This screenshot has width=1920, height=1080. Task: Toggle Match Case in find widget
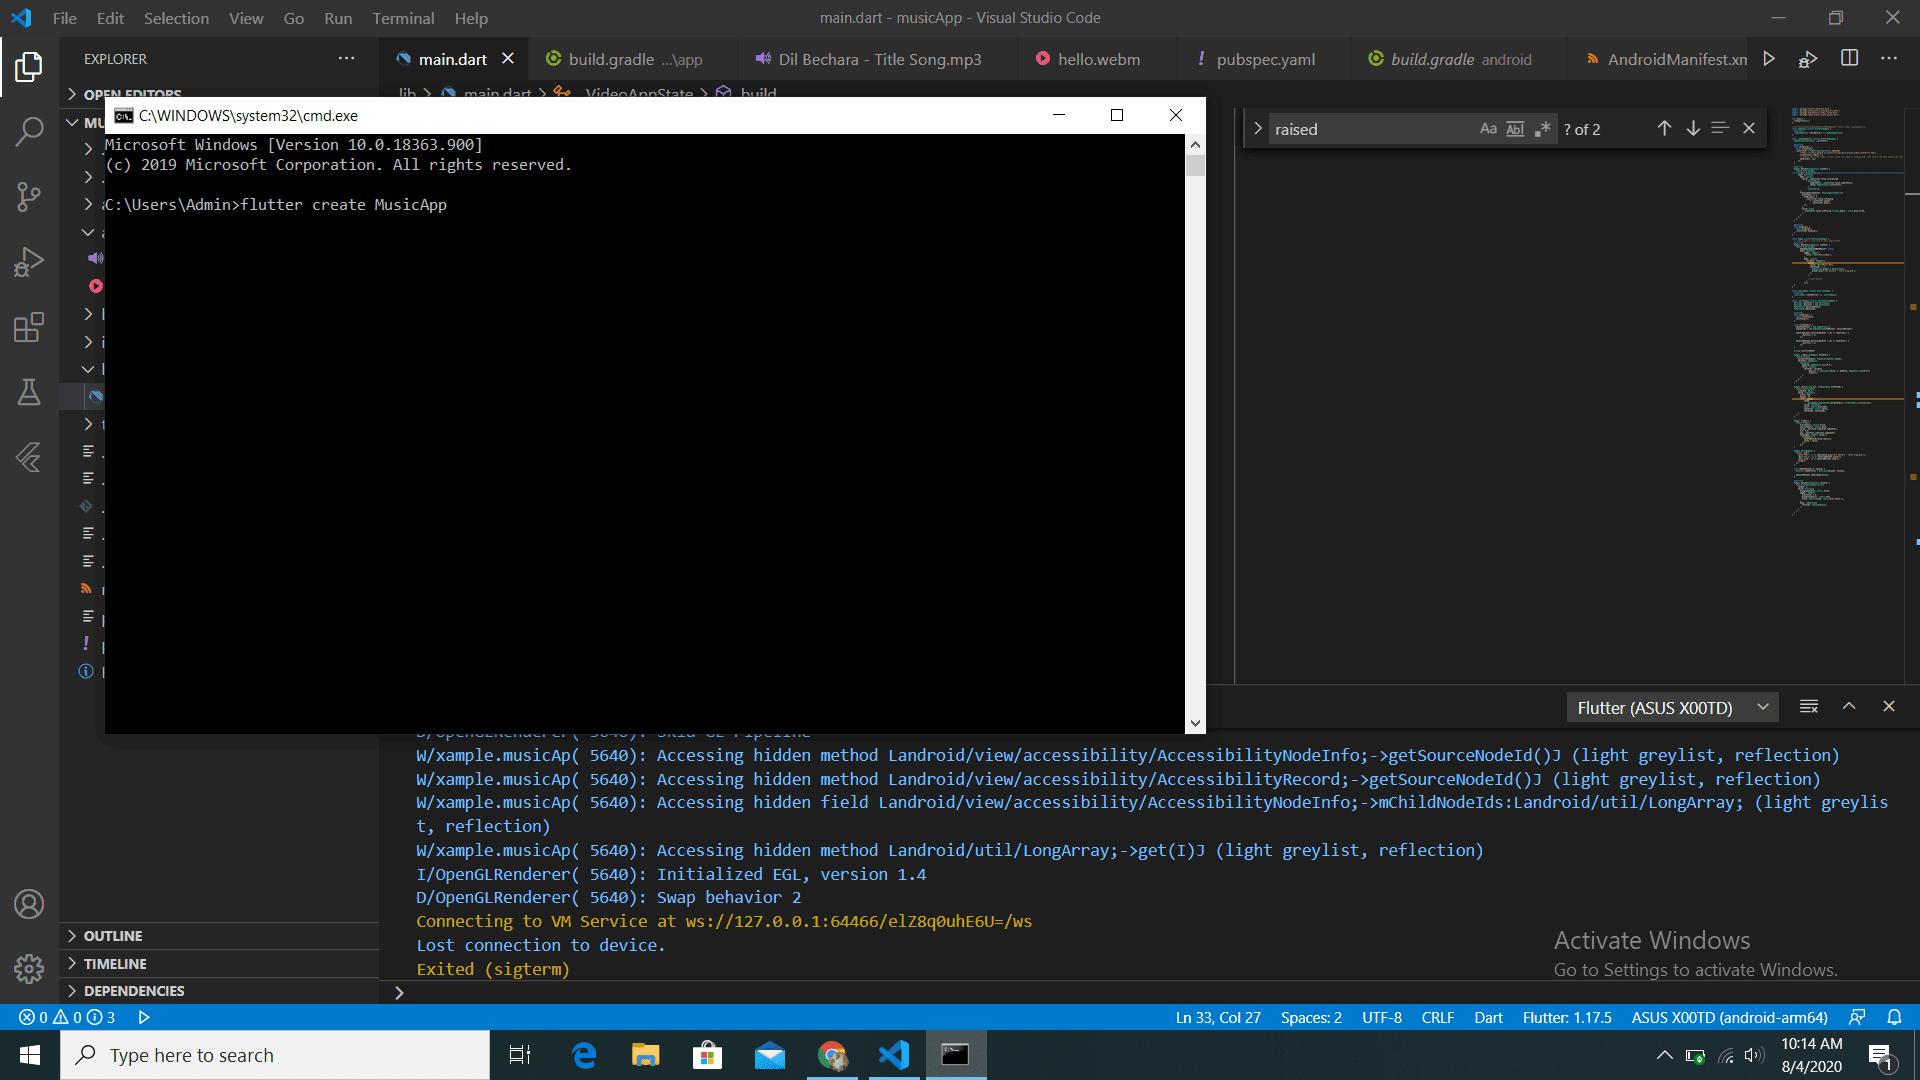coord(1488,129)
